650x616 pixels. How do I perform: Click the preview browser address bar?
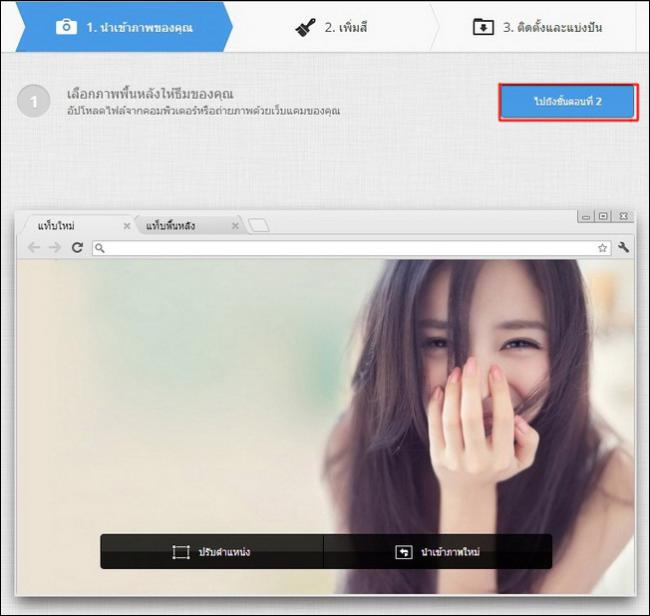(x=352, y=248)
